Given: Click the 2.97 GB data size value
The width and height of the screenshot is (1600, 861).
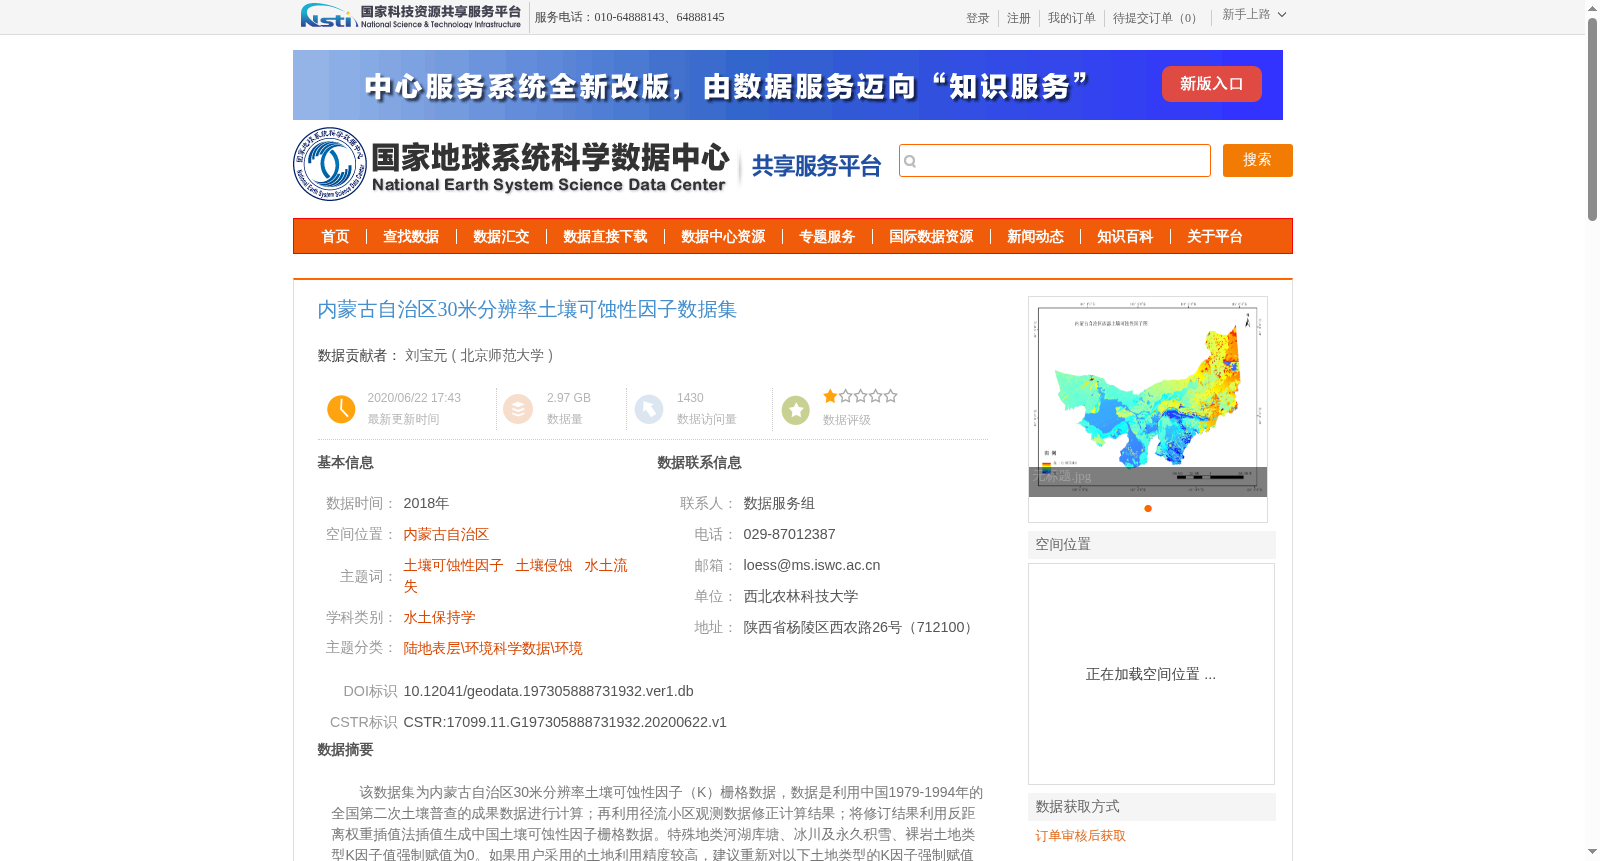Looking at the screenshot, I should coord(569,398).
